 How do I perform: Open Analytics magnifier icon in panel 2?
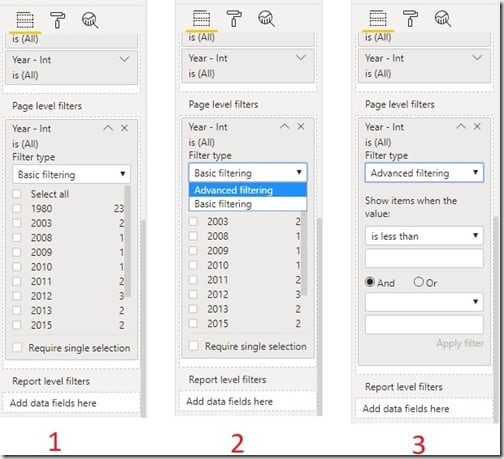tap(266, 19)
